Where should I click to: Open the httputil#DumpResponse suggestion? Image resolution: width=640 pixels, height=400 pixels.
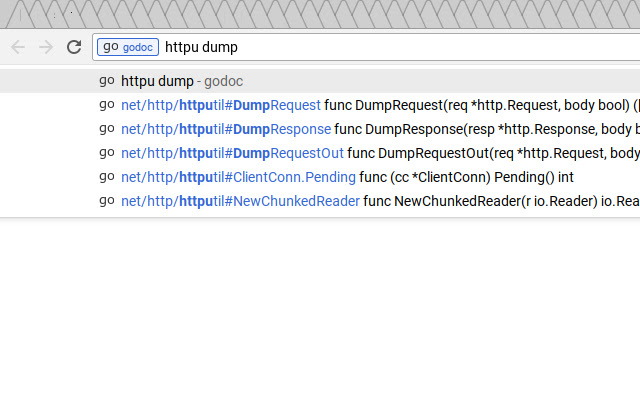tap(320, 129)
